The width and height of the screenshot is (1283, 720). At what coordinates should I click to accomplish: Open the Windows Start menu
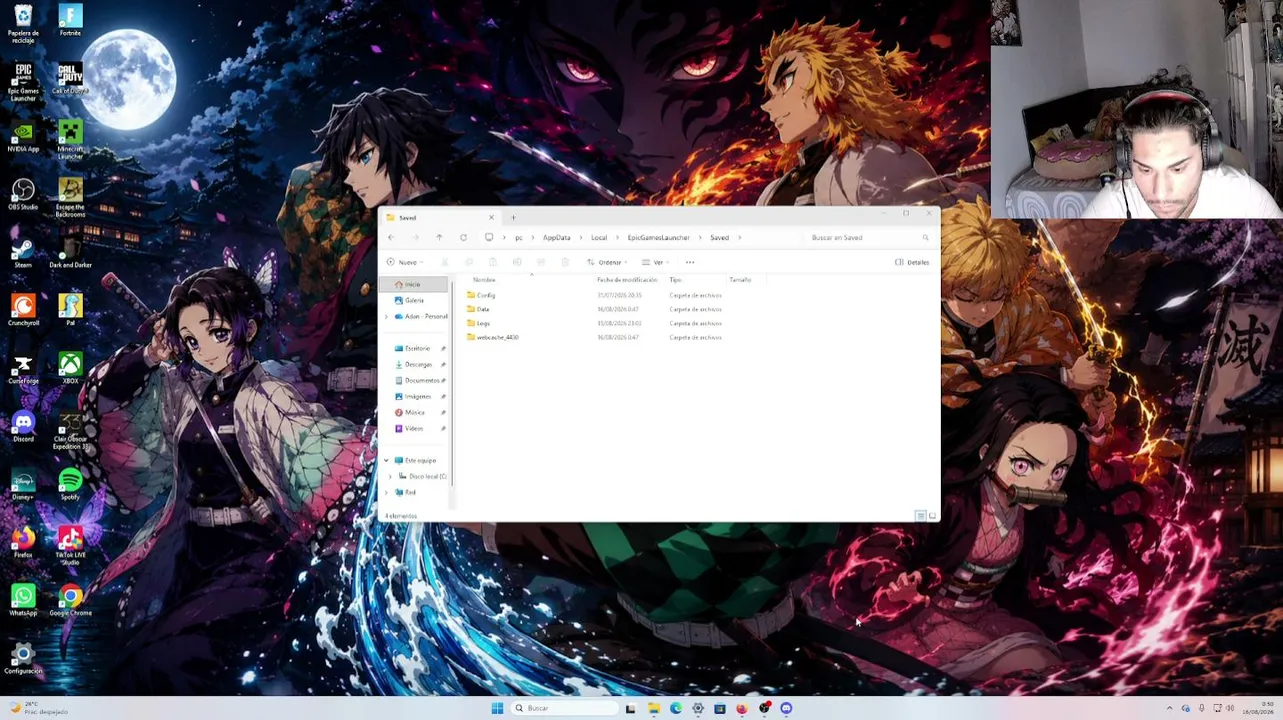tap(497, 708)
